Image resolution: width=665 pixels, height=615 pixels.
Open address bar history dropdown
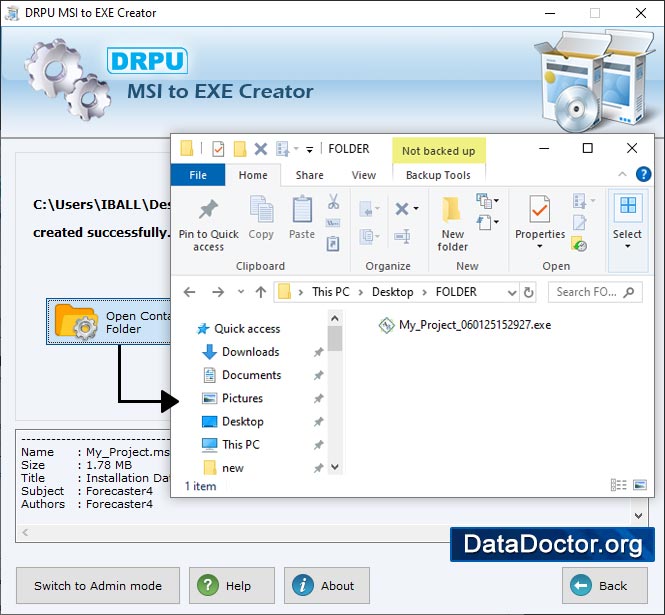pos(511,292)
